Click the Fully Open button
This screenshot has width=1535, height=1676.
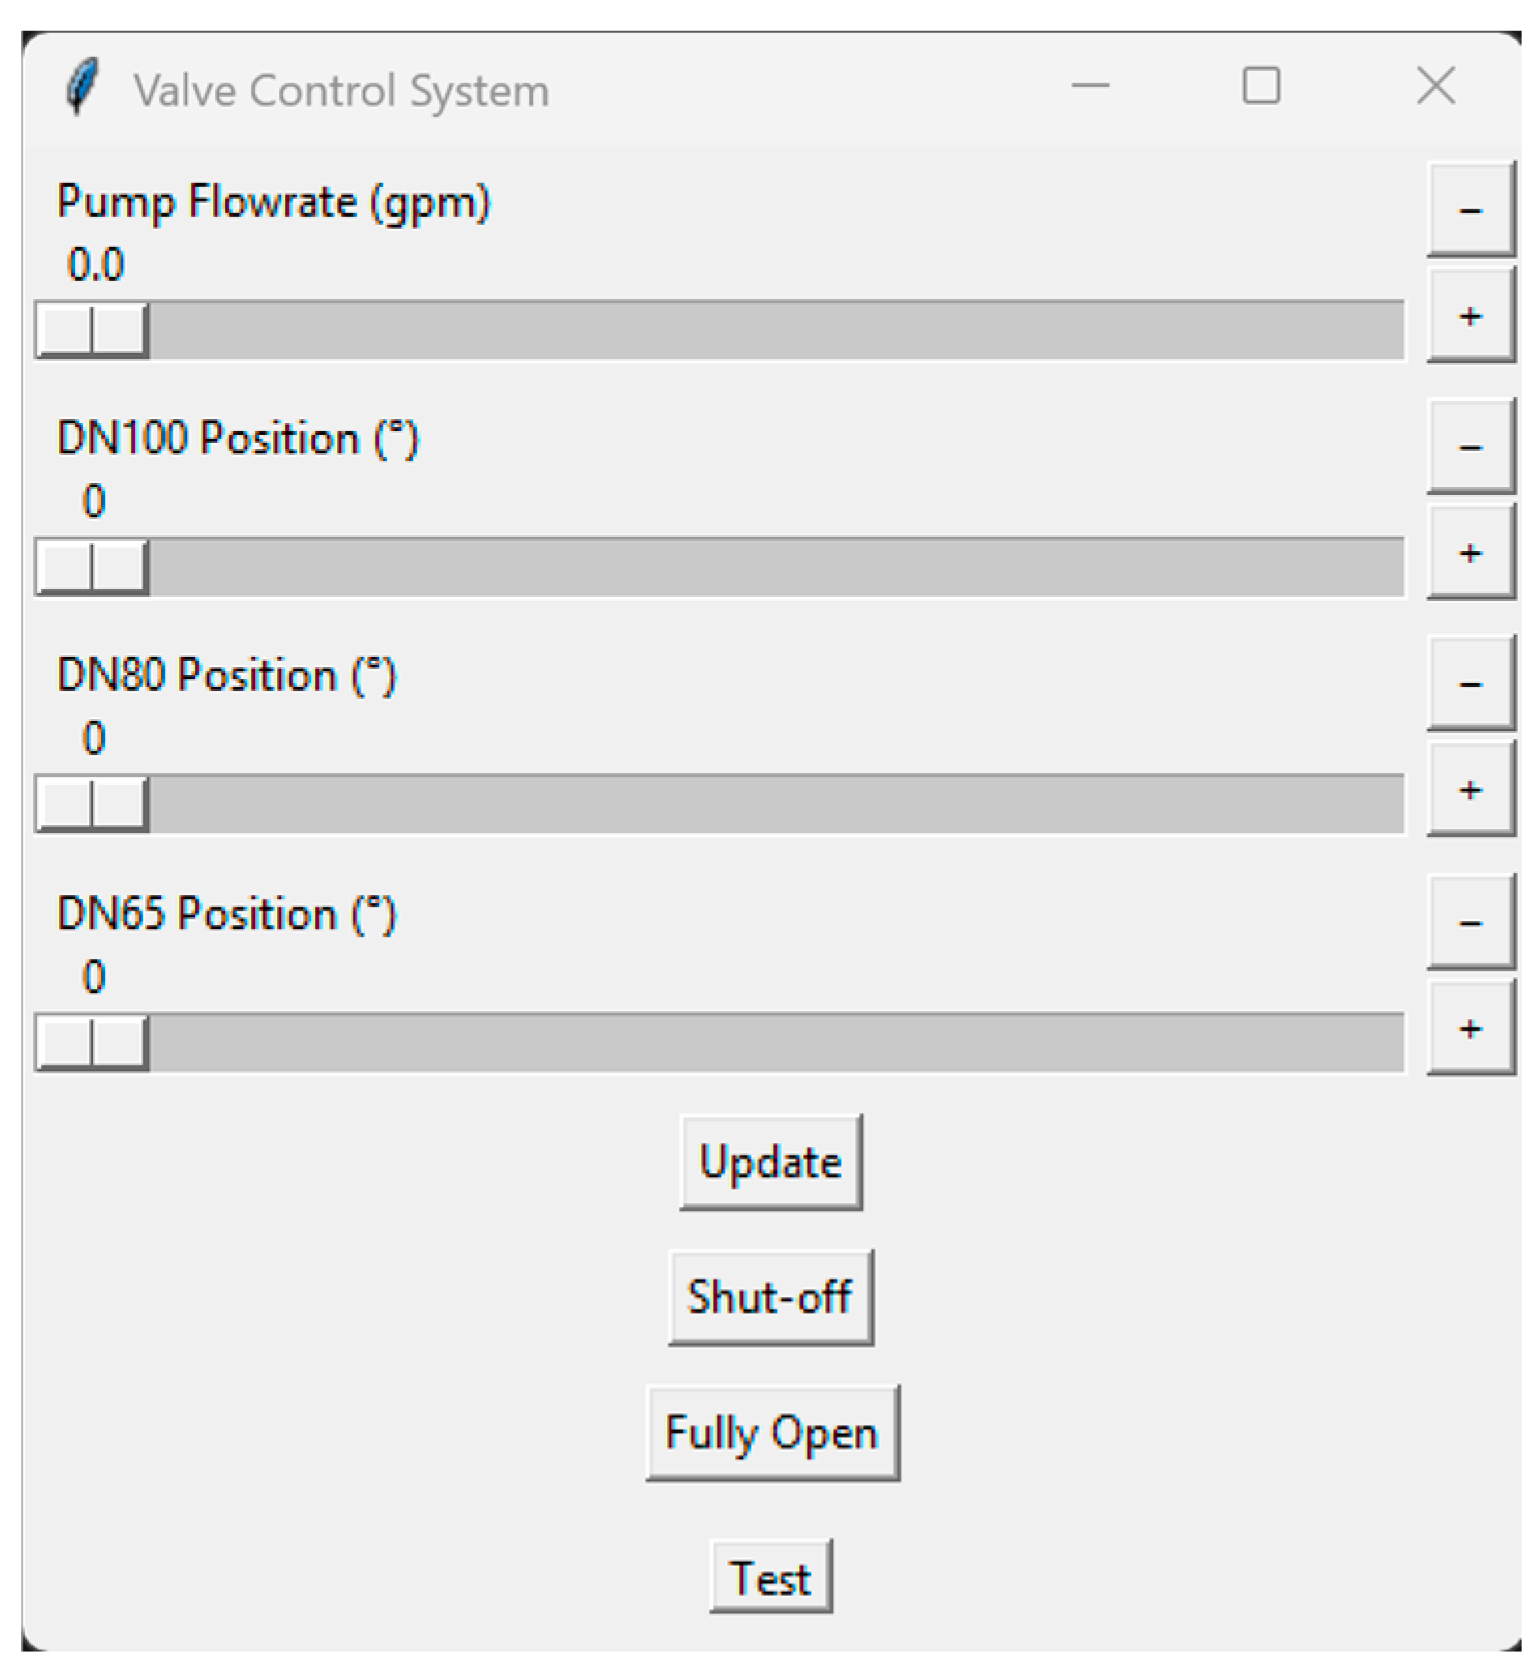click(772, 1432)
